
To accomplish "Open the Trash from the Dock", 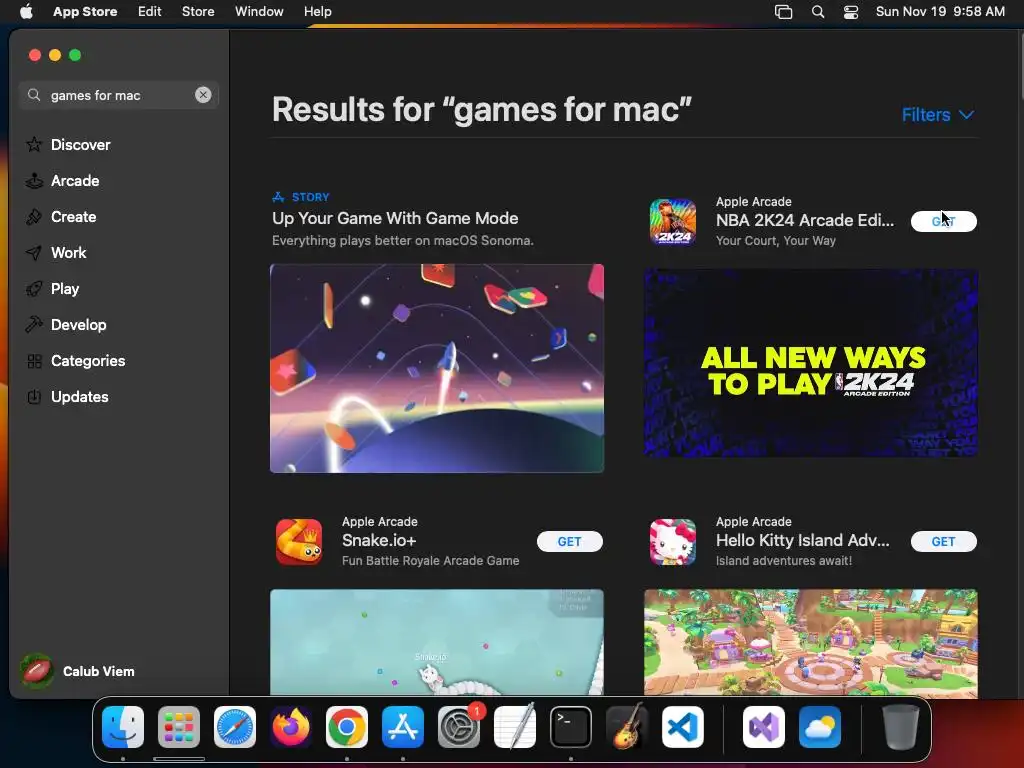I will click(901, 727).
